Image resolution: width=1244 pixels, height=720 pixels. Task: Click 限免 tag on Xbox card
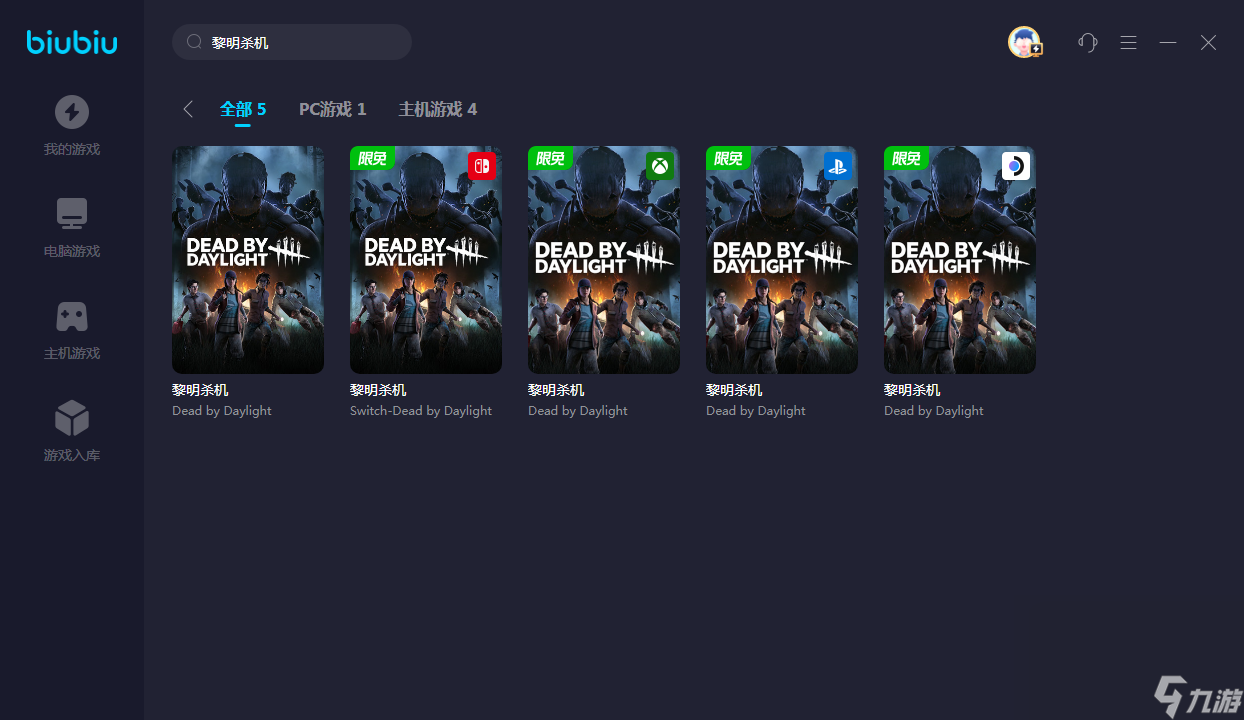coord(550,158)
